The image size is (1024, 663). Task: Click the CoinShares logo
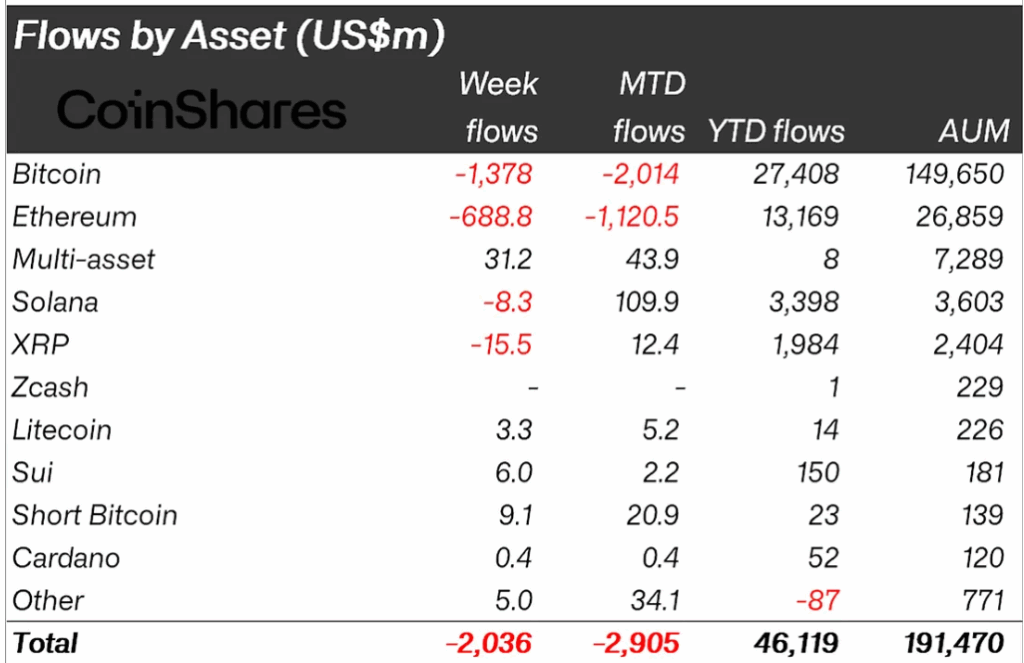[x=202, y=110]
